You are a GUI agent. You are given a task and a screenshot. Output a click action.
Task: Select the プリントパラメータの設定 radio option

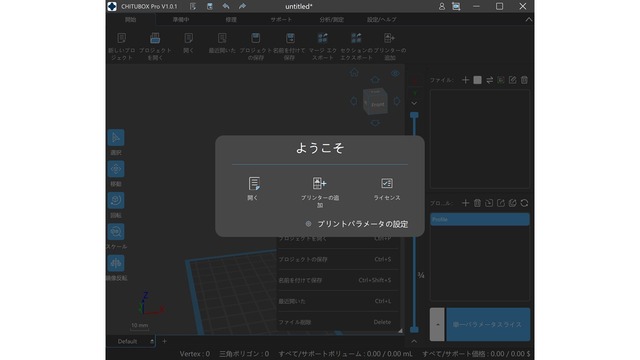(309, 224)
